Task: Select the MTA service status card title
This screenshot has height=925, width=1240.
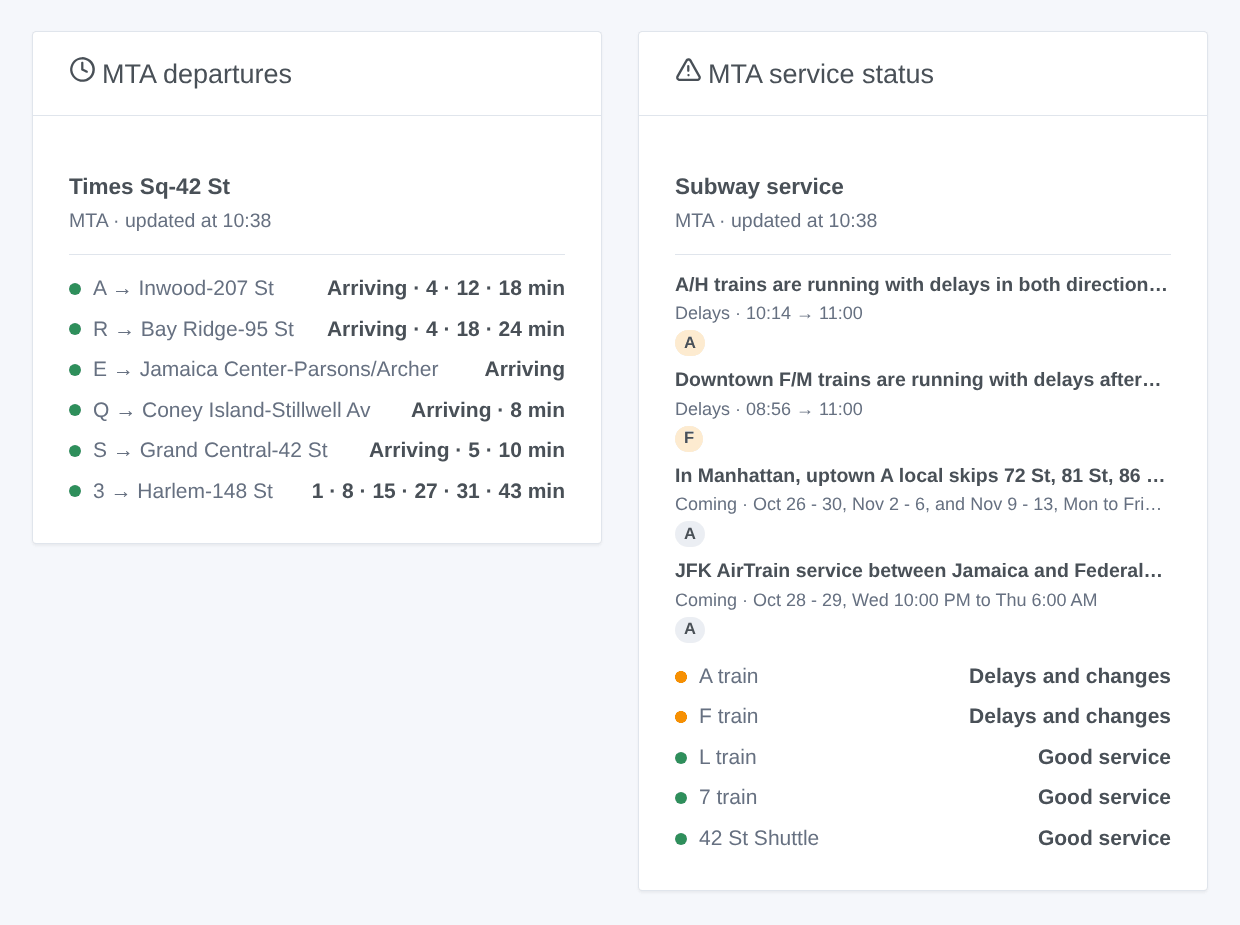Action: 821,74
